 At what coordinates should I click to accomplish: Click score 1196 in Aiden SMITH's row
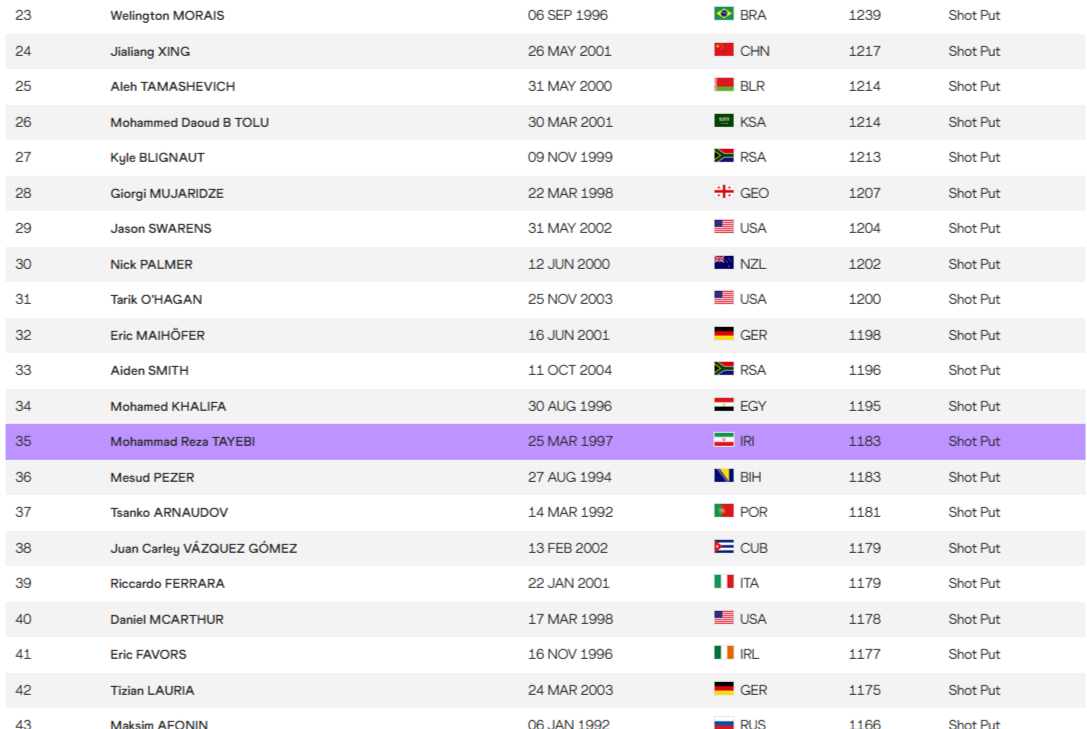864,370
